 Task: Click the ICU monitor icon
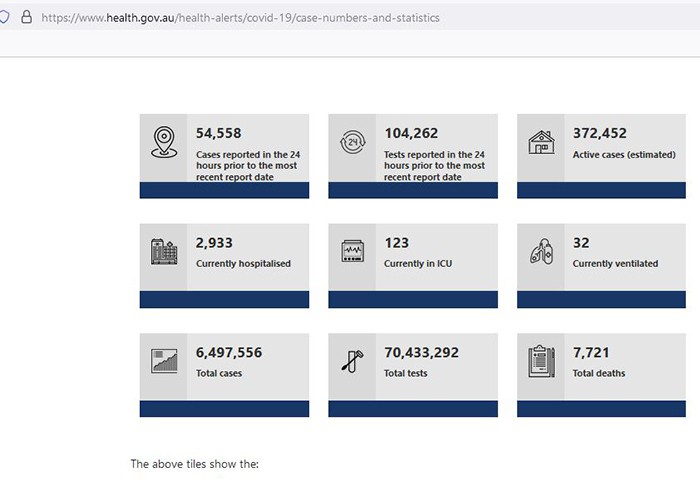(352, 252)
